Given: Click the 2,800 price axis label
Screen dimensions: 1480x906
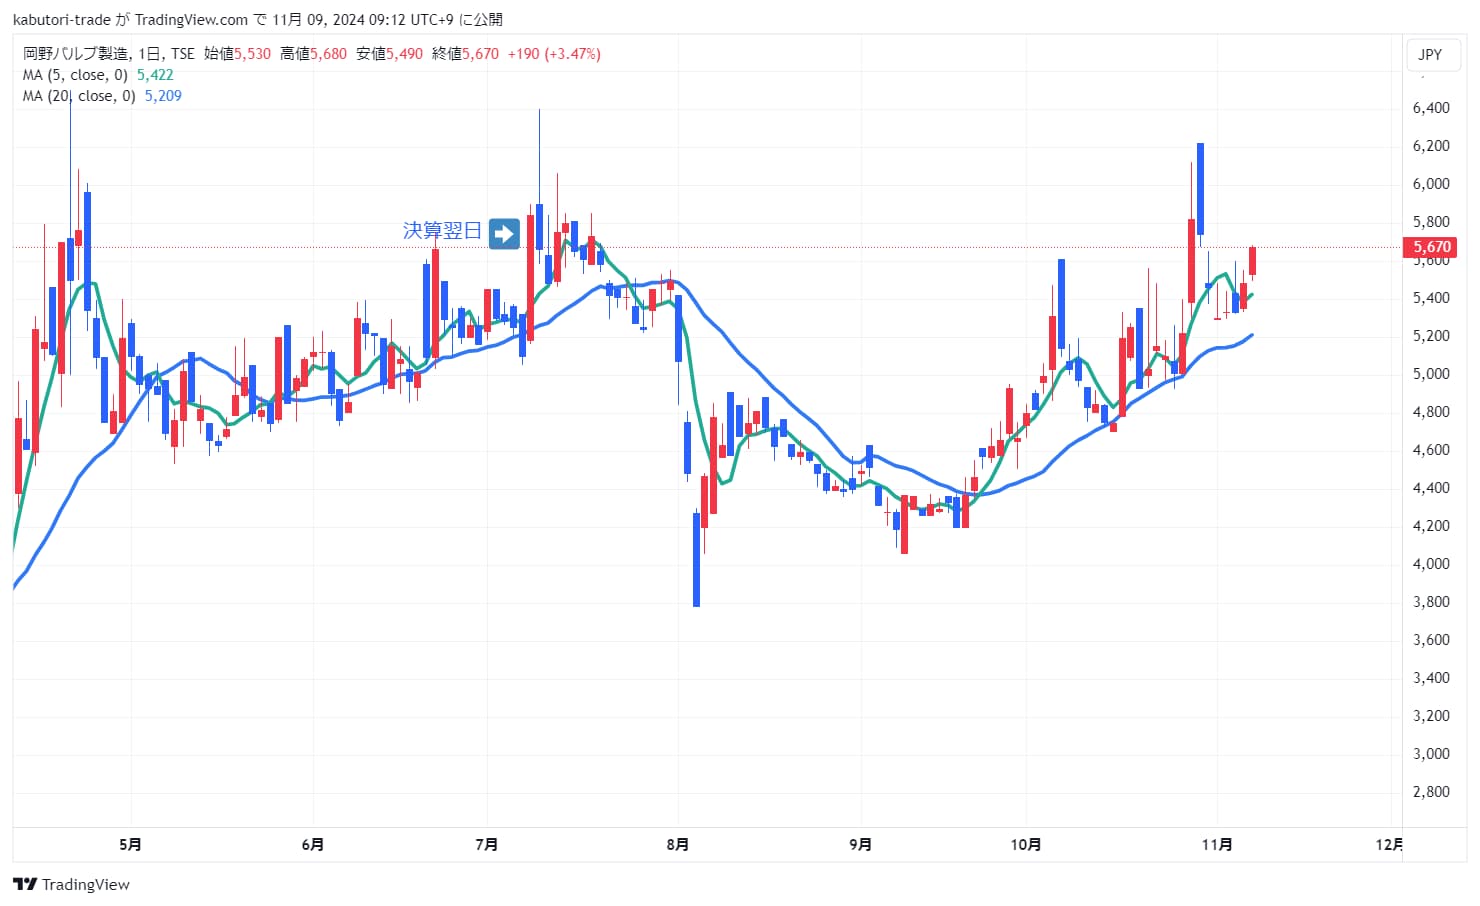Looking at the screenshot, I should 1431,792.
